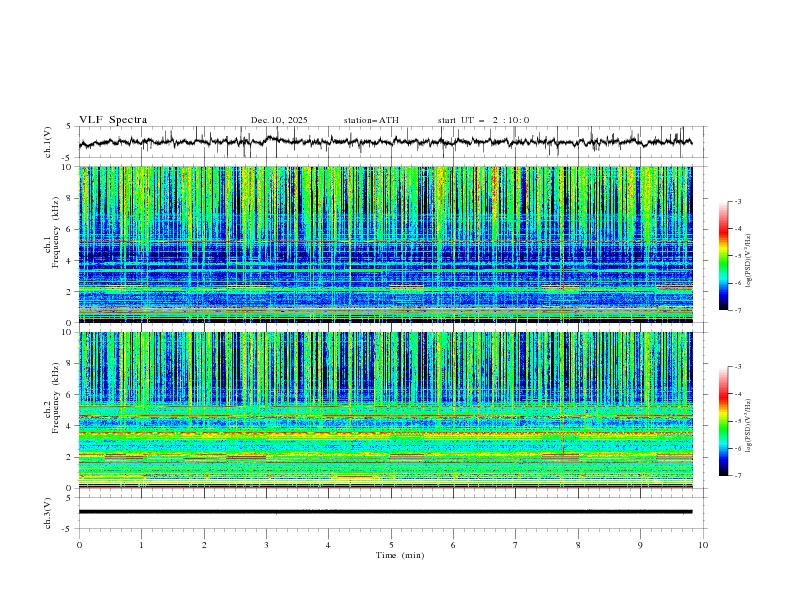Click the ch.1(V) waveform axis label

pyautogui.click(x=48, y=142)
